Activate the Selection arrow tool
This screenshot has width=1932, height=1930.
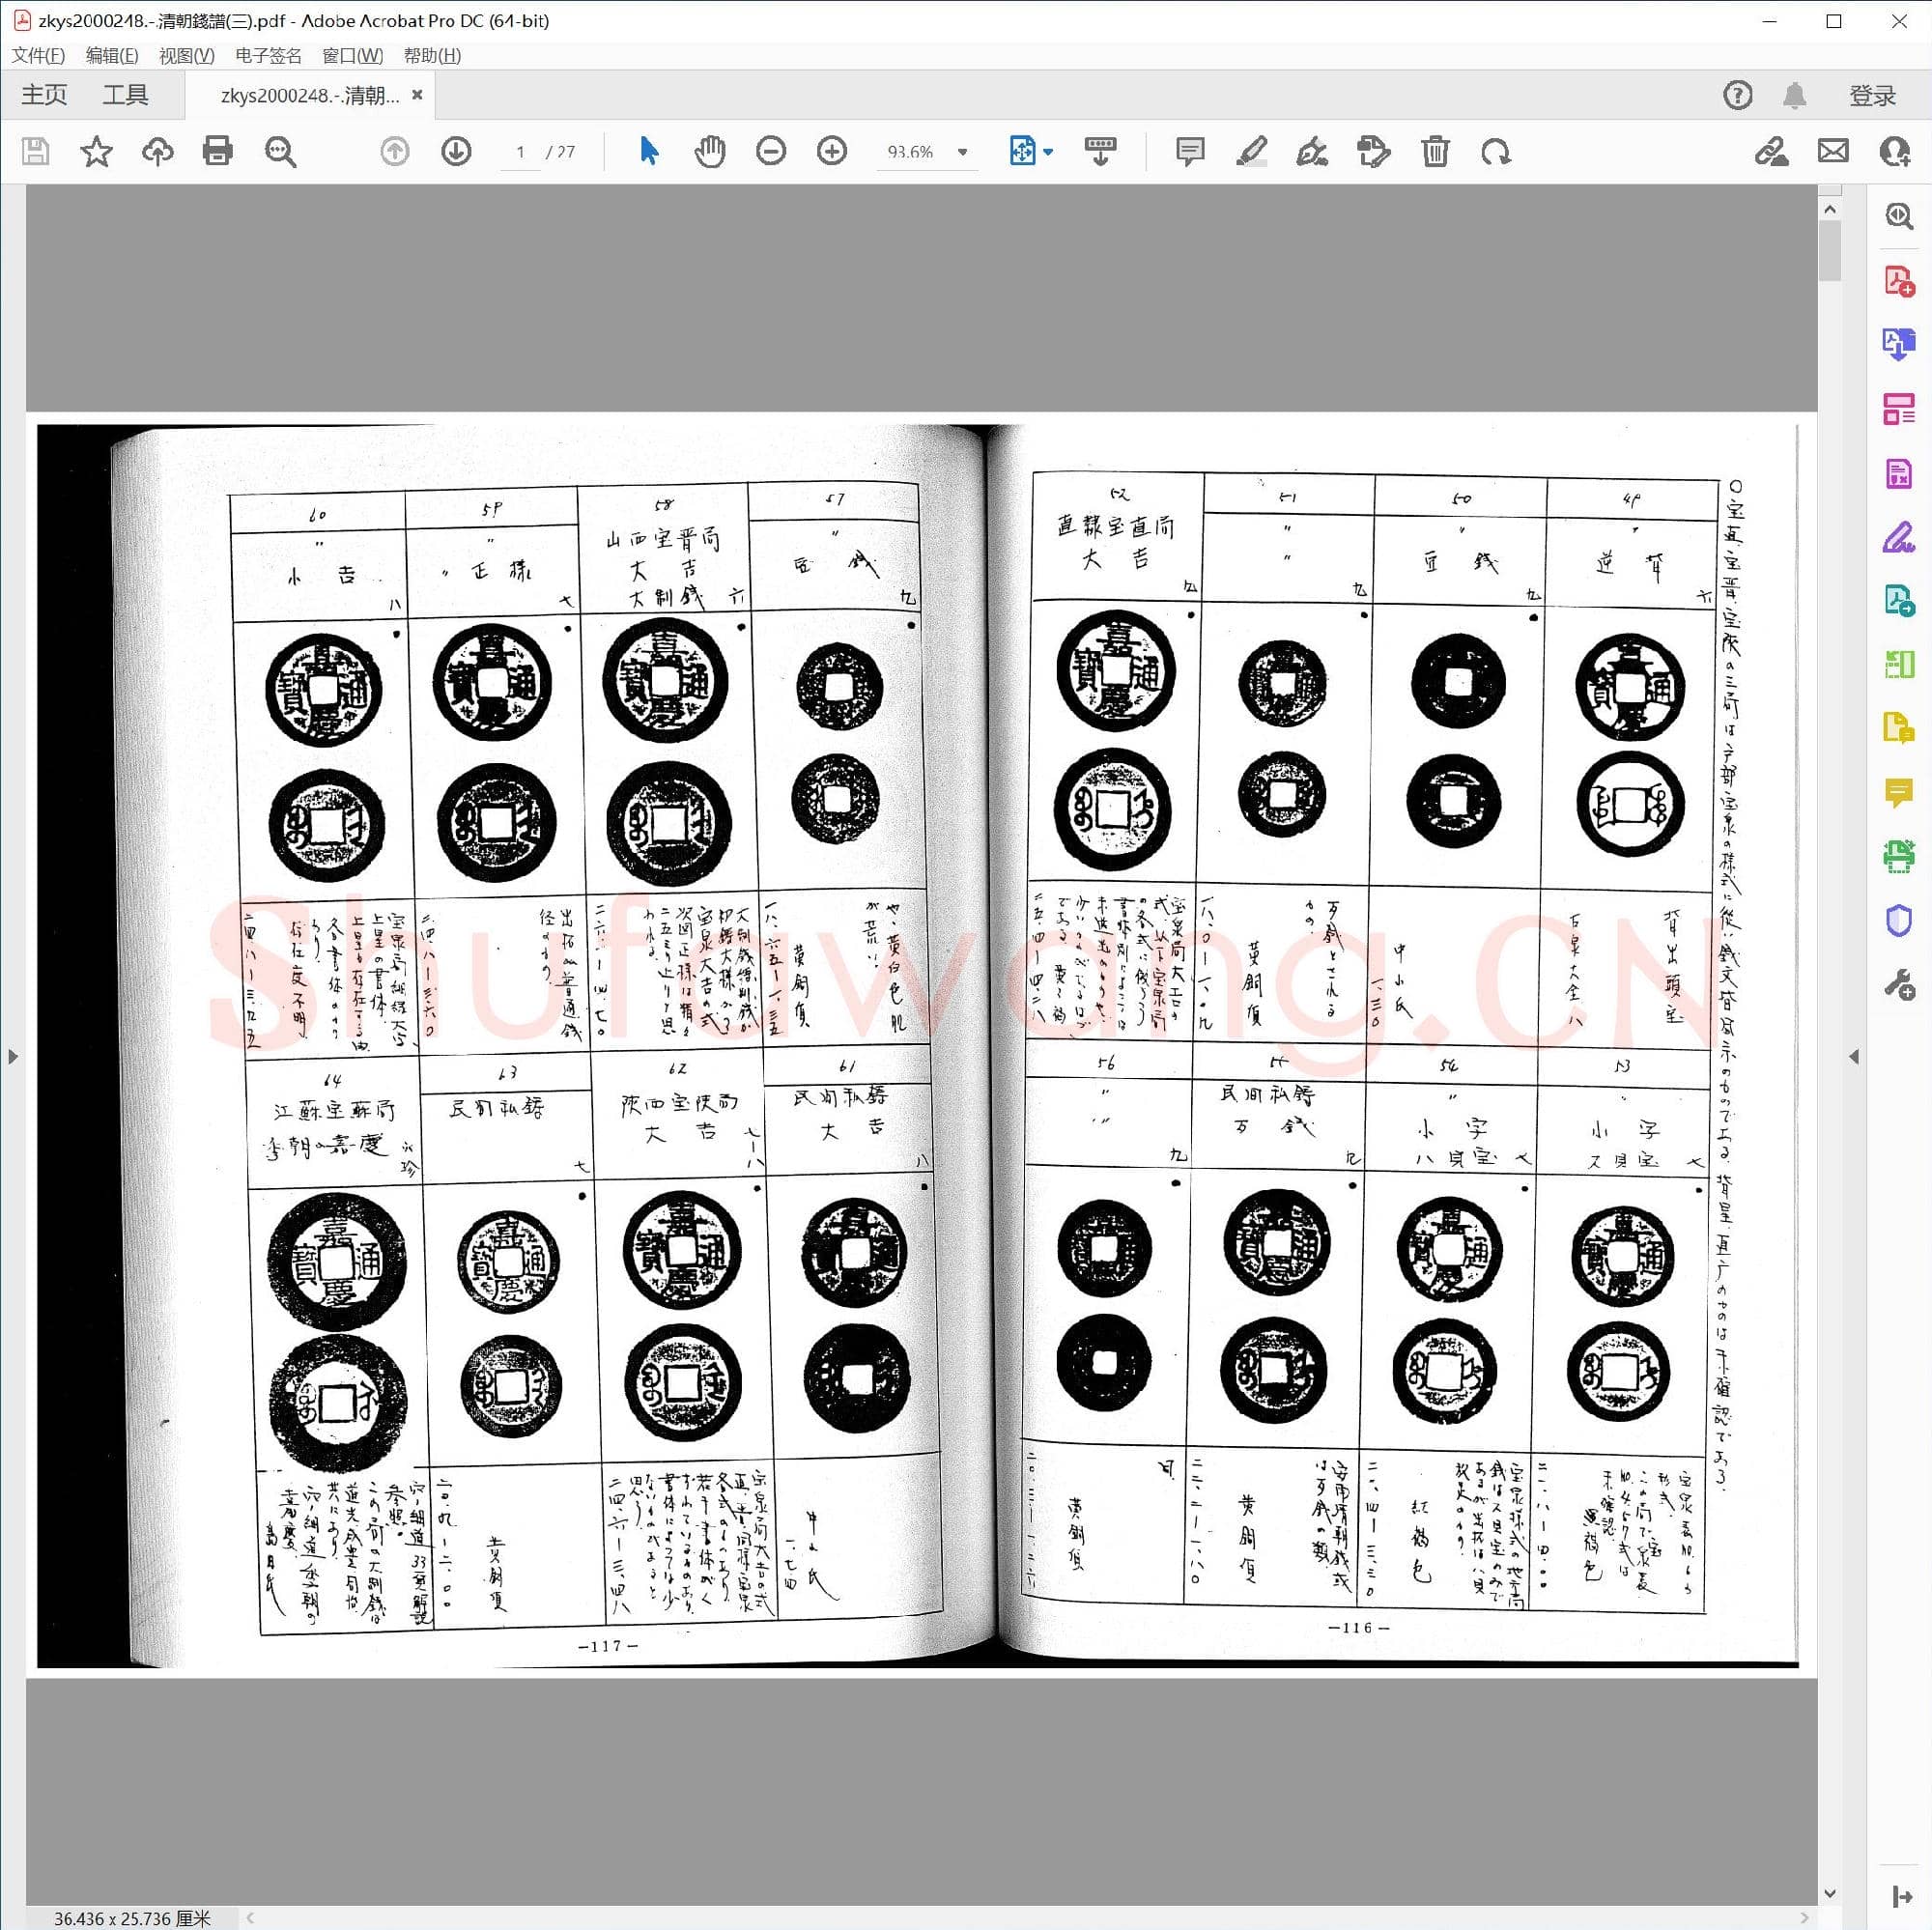(x=649, y=151)
